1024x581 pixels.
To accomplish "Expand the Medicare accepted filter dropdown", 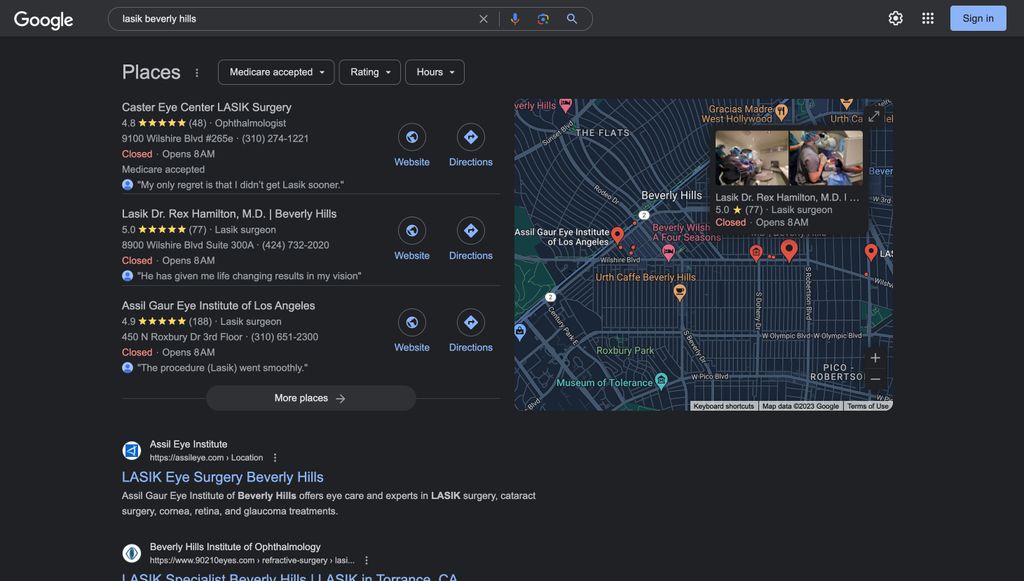I will 276,72.
